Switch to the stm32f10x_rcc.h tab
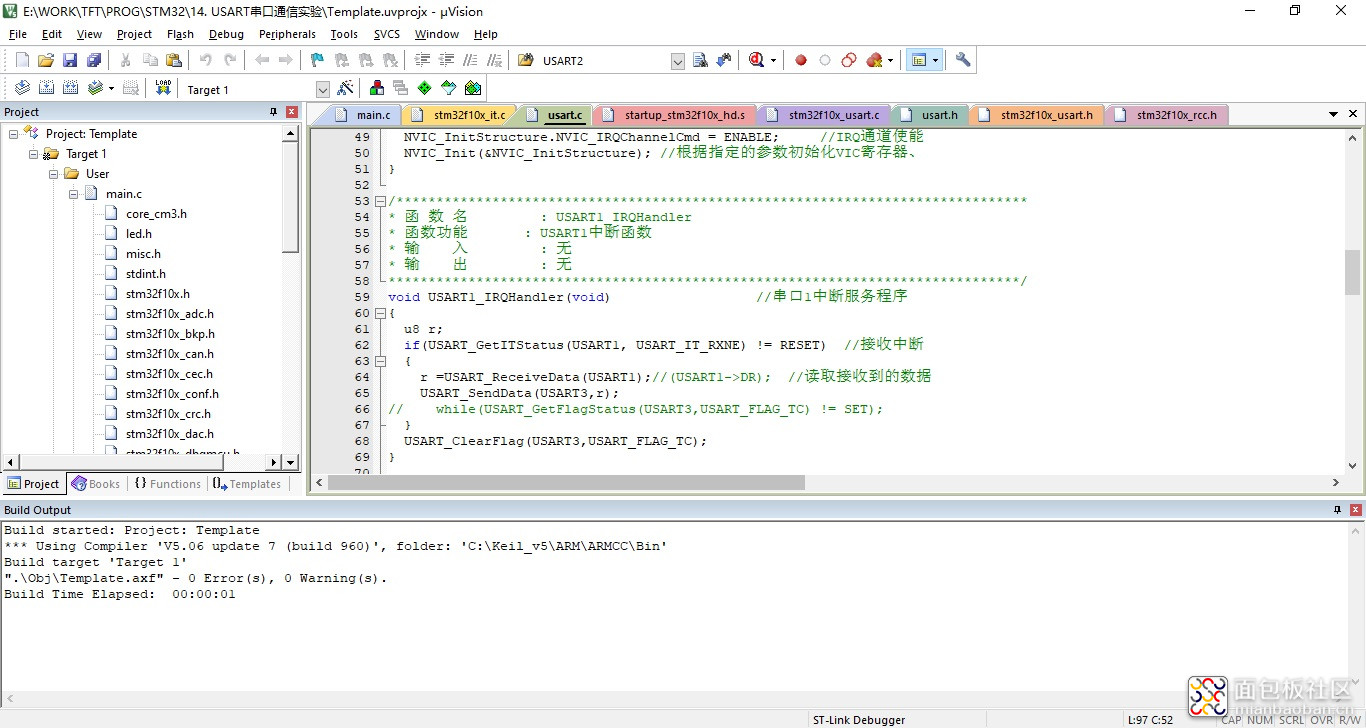 pos(1167,115)
